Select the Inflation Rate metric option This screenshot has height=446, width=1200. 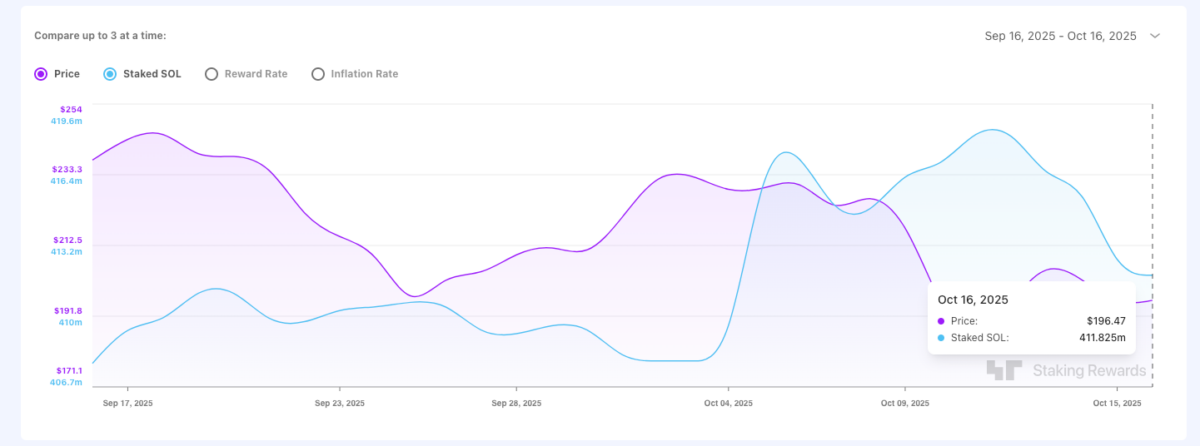pos(319,74)
